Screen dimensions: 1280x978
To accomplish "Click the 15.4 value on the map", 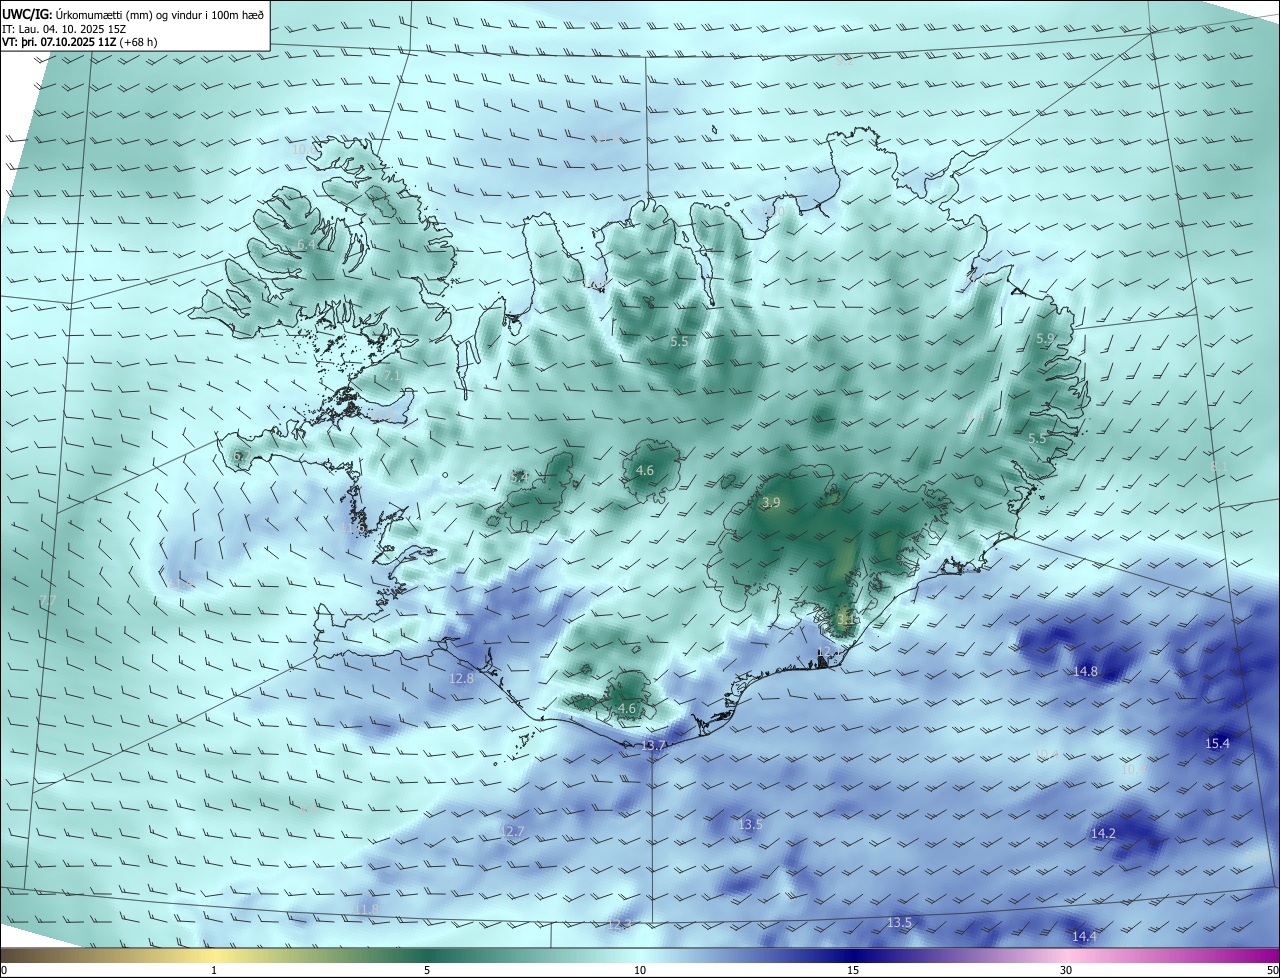I will (x=1217, y=743).
